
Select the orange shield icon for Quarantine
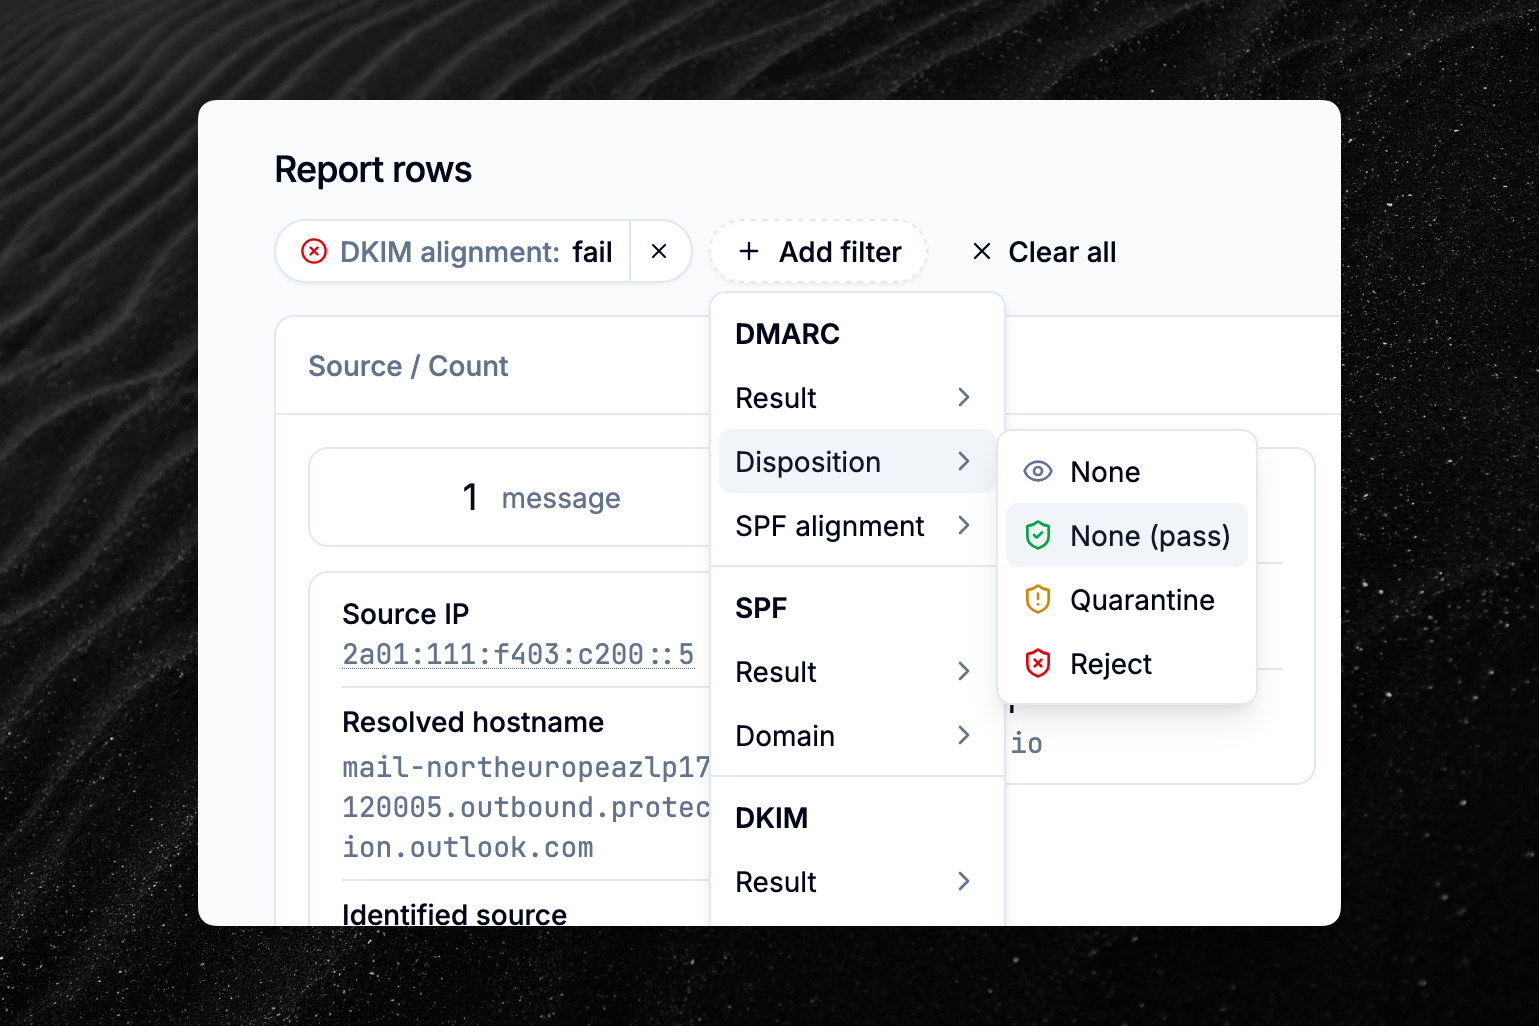(1039, 599)
